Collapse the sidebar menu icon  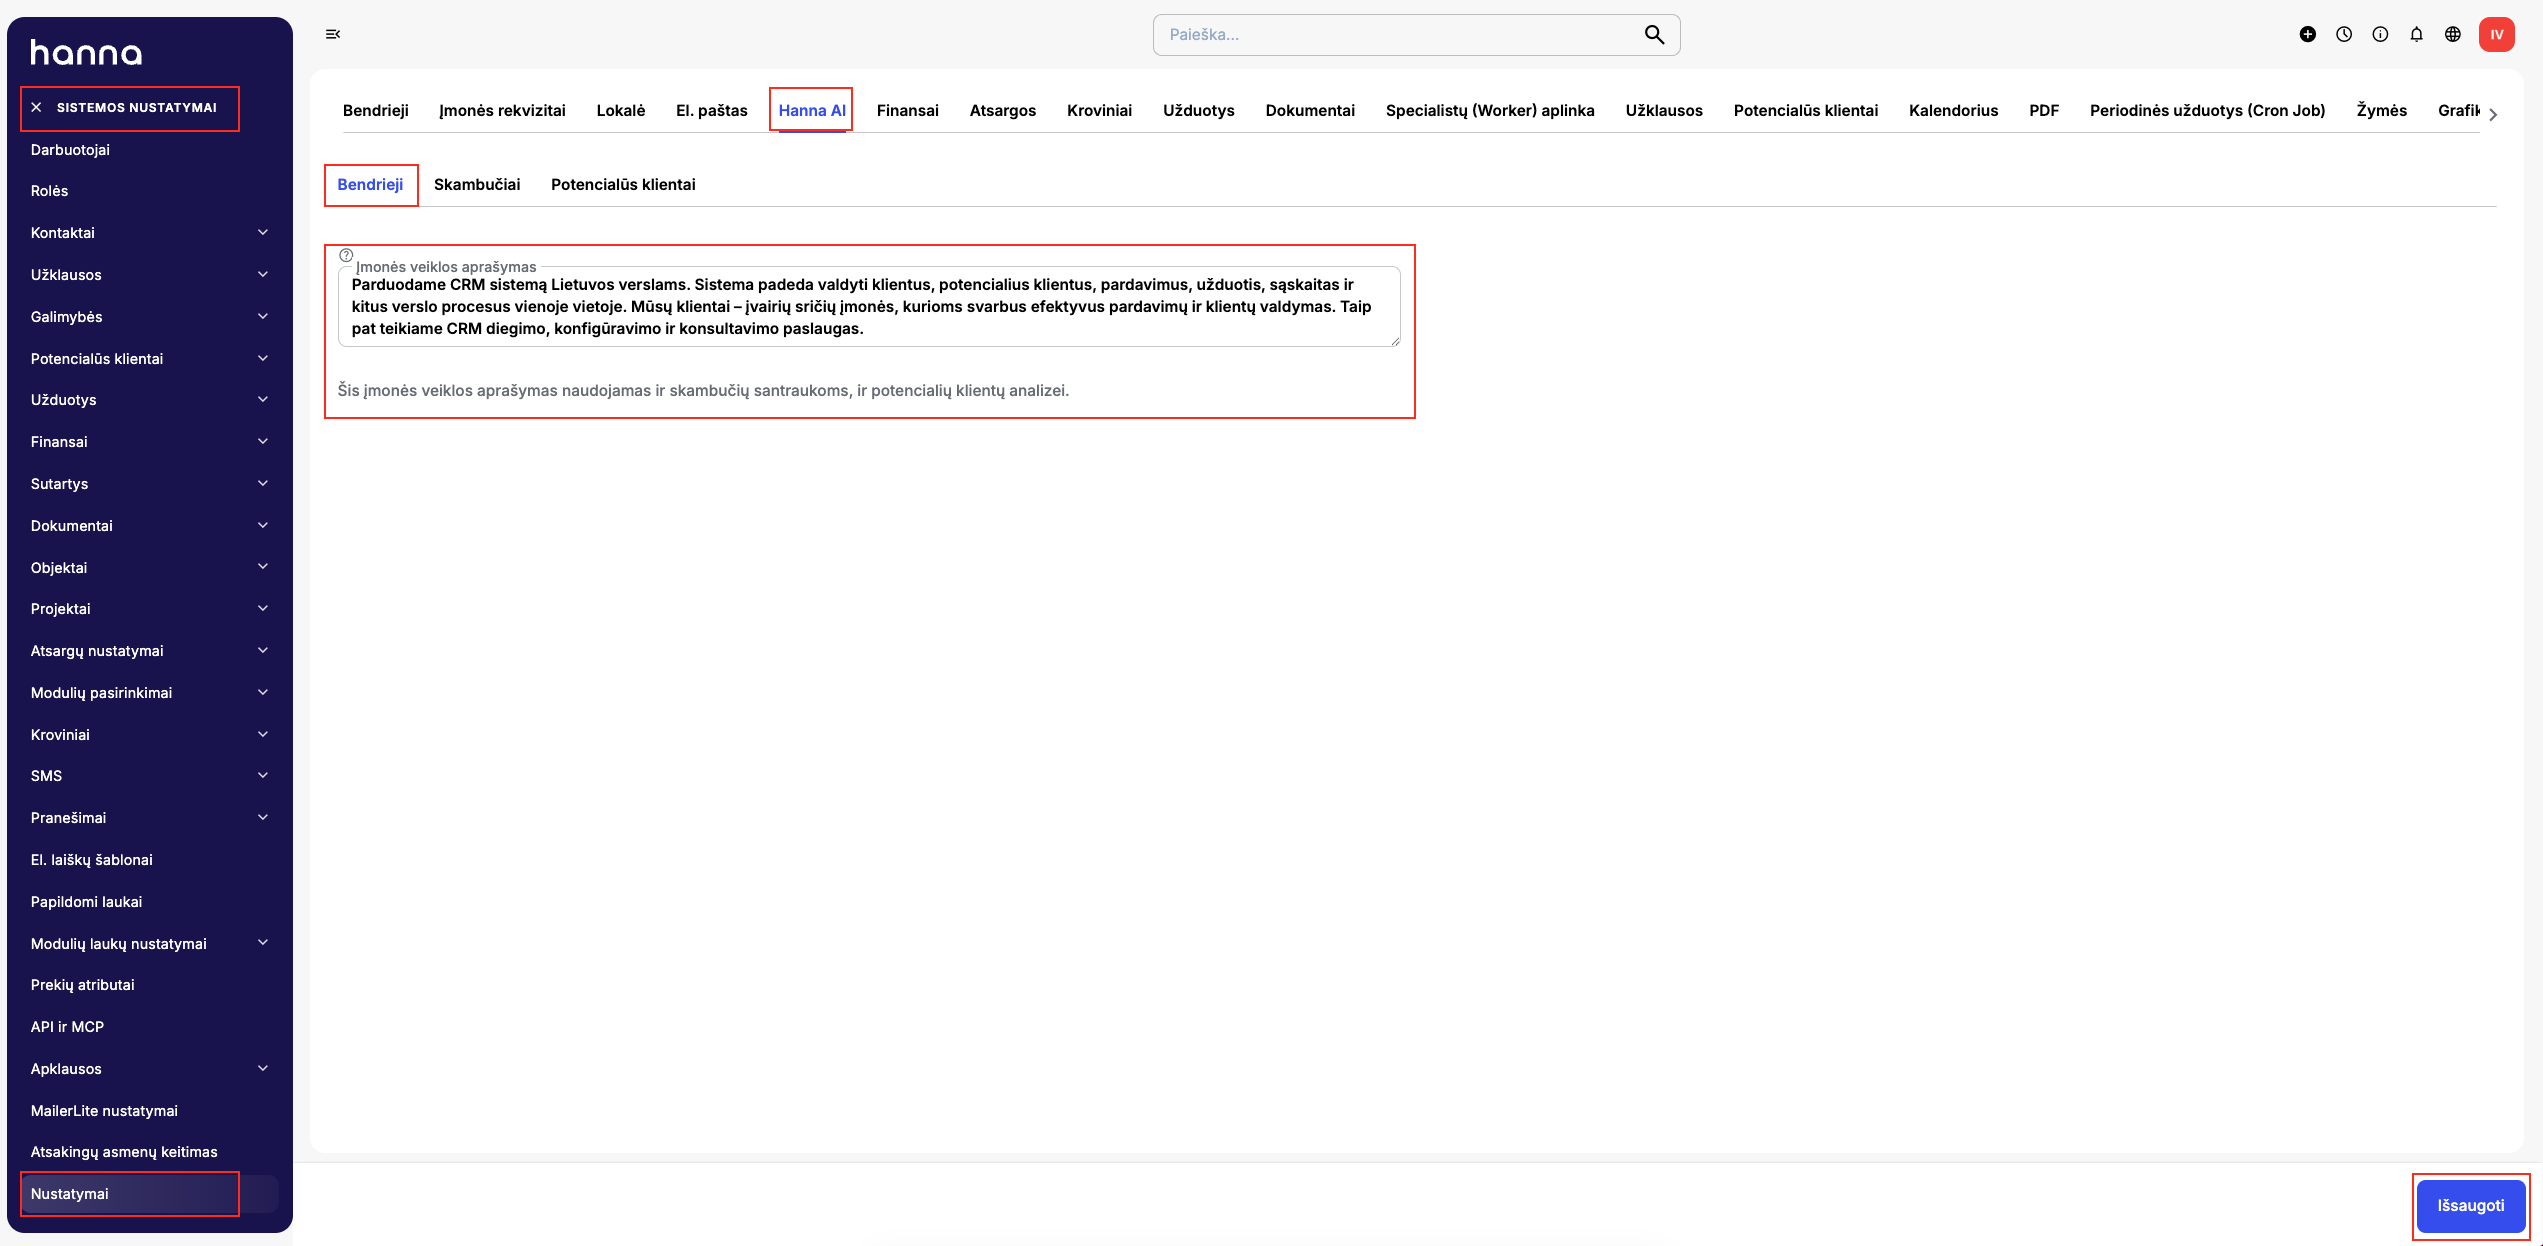(x=333, y=34)
